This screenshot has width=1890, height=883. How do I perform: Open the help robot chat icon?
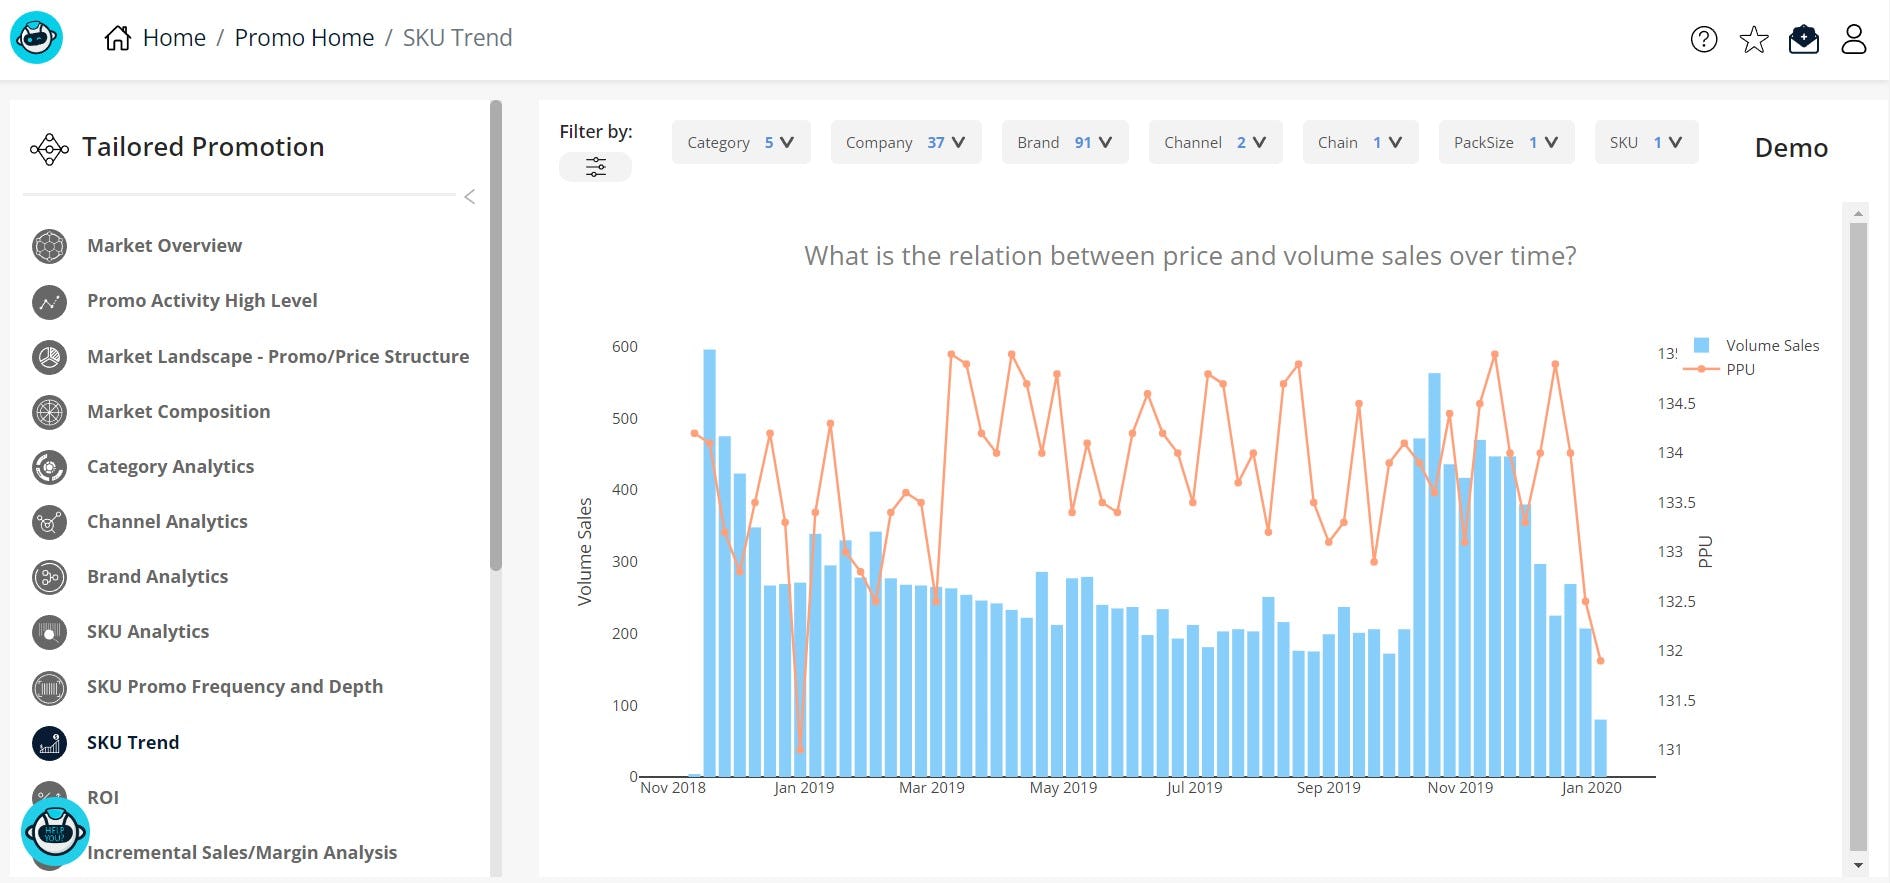click(55, 830)
